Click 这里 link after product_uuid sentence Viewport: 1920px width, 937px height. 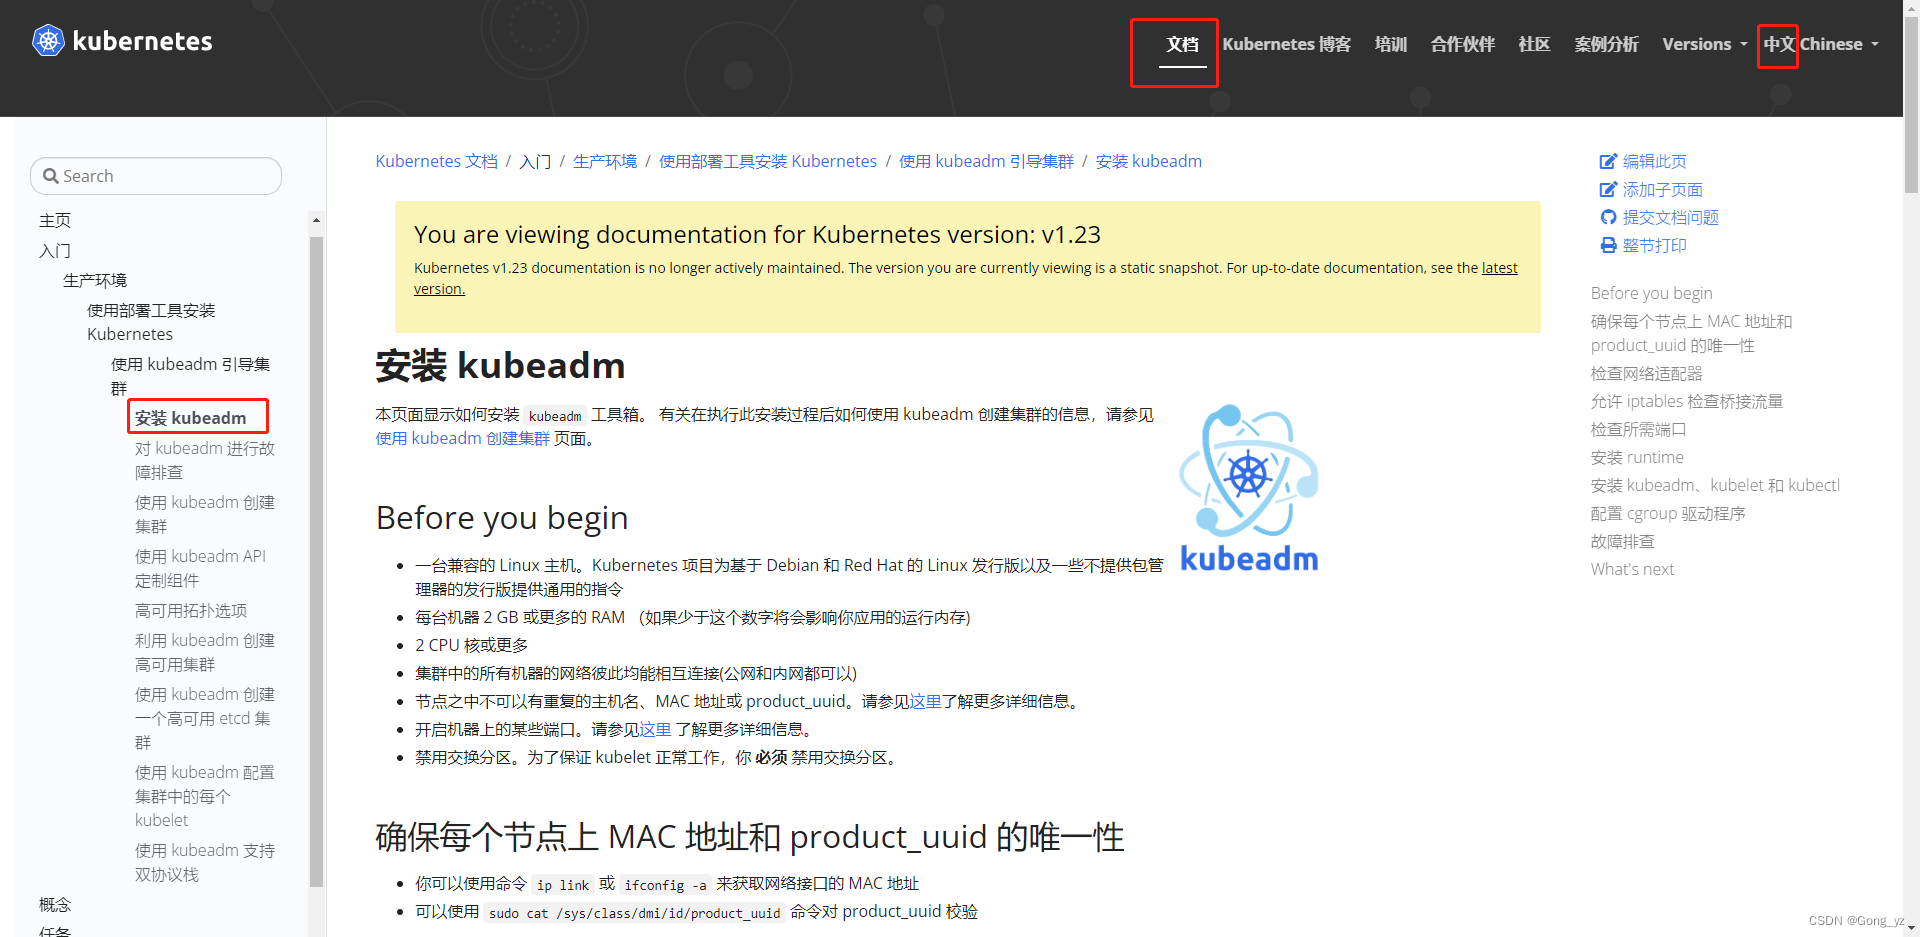click(x=925, y=701)
